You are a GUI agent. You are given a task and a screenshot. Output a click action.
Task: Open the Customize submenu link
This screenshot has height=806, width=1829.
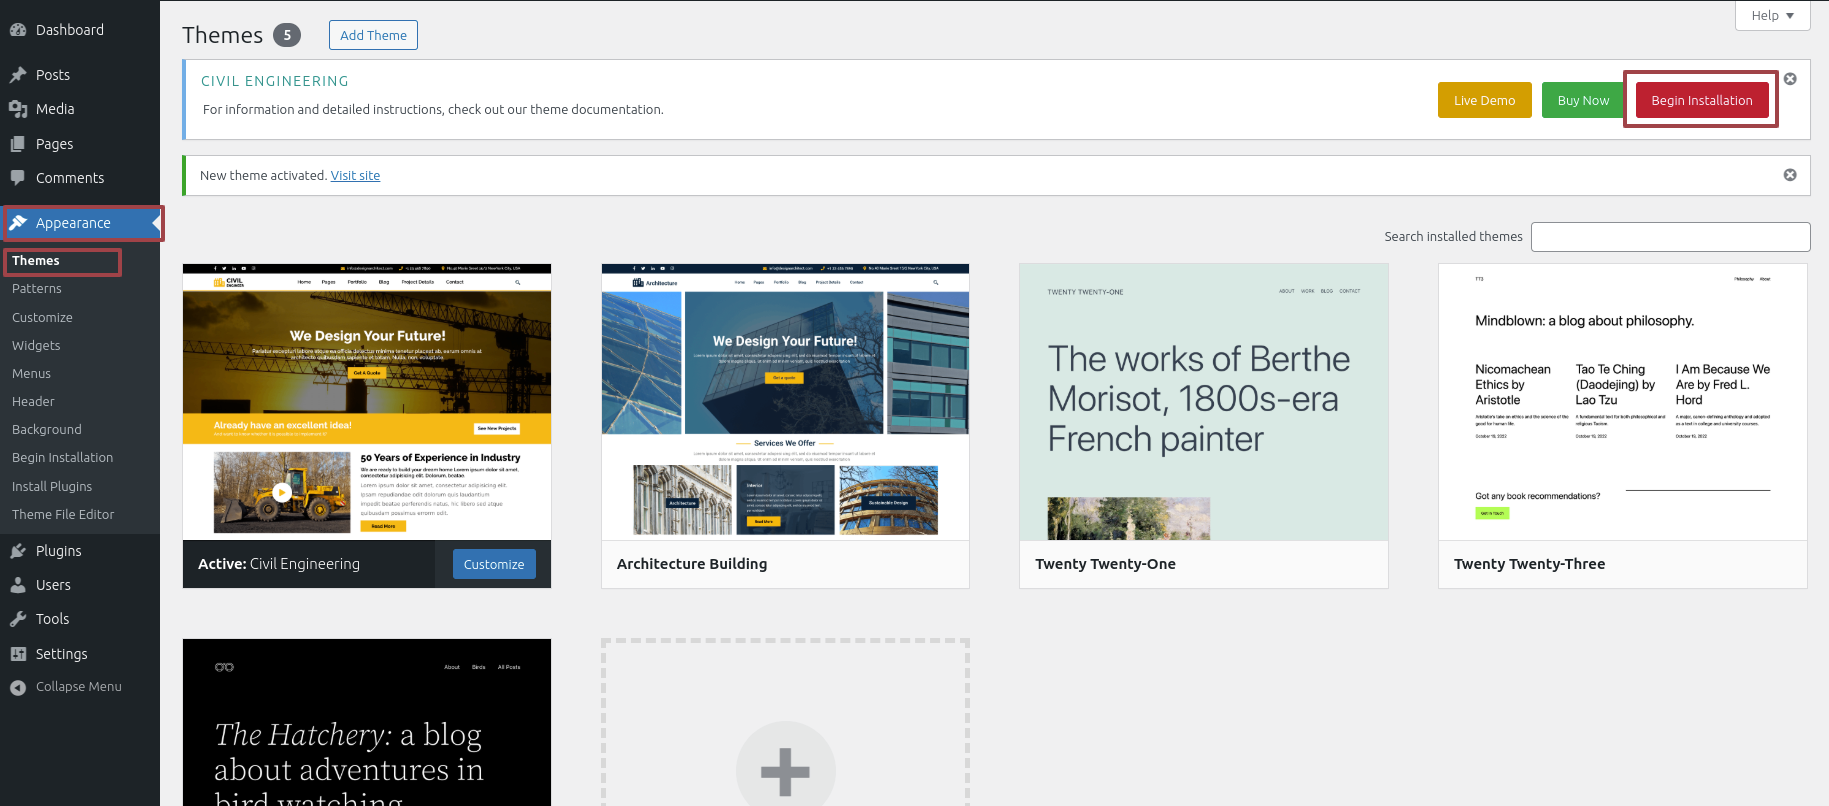[x=42, y=317]
